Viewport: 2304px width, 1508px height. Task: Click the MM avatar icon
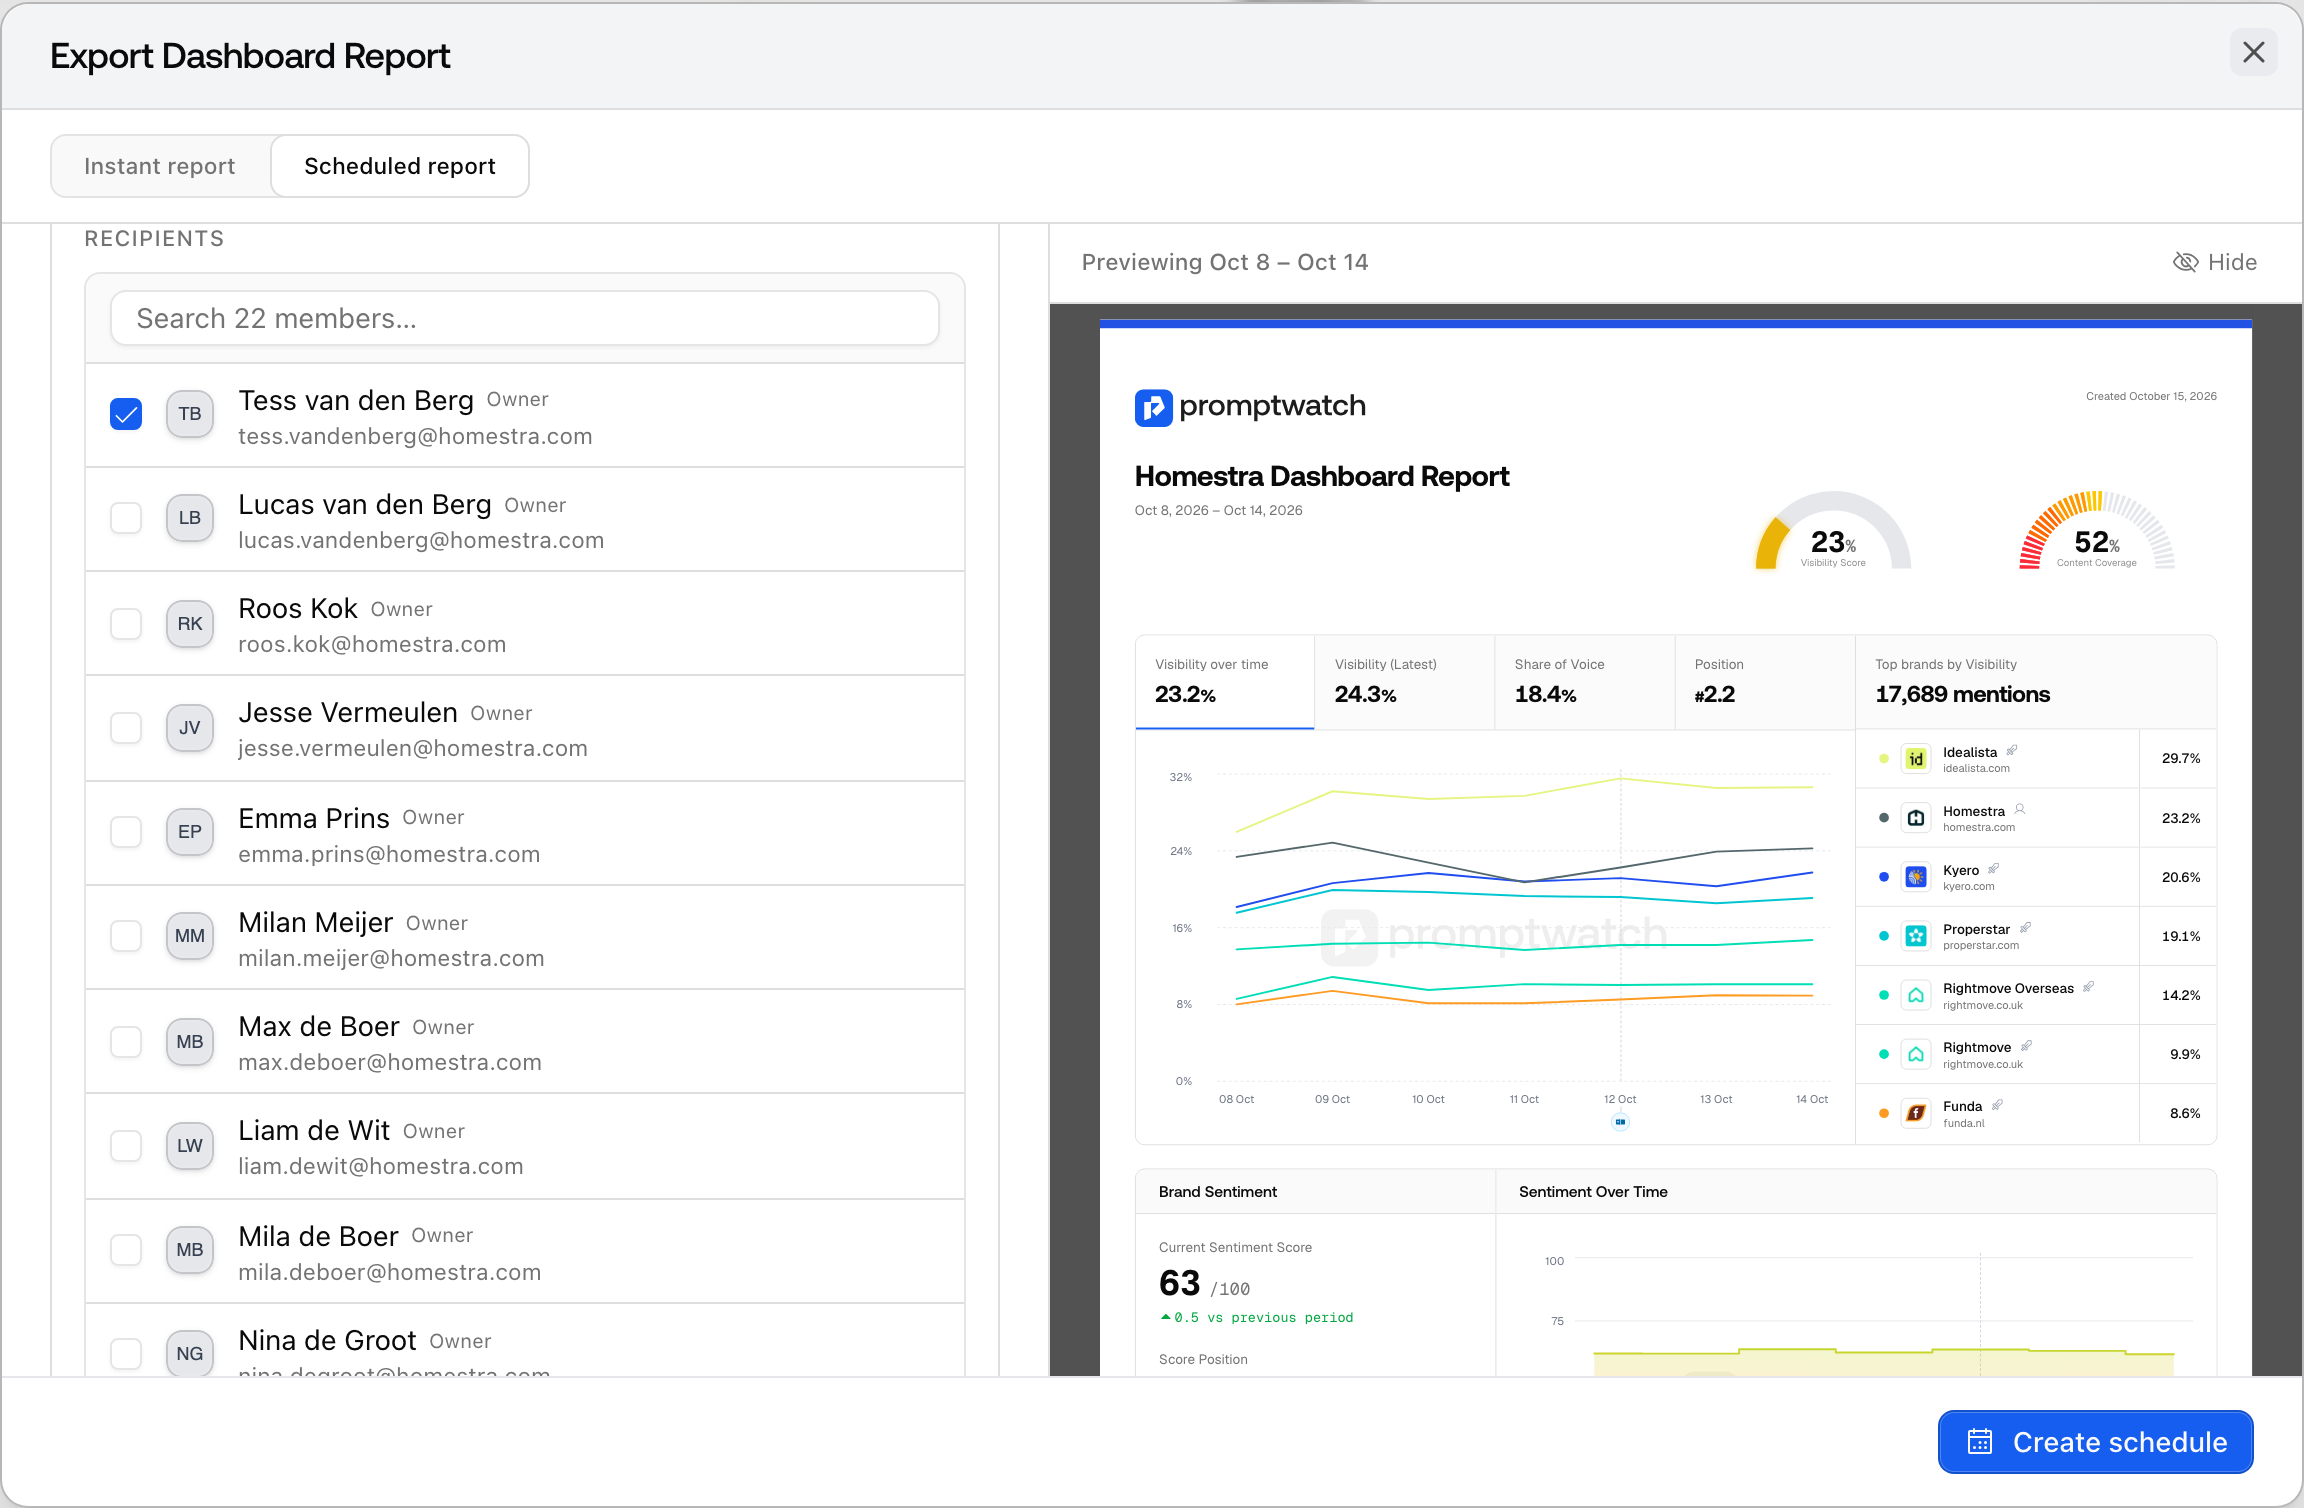pos(190,936)
